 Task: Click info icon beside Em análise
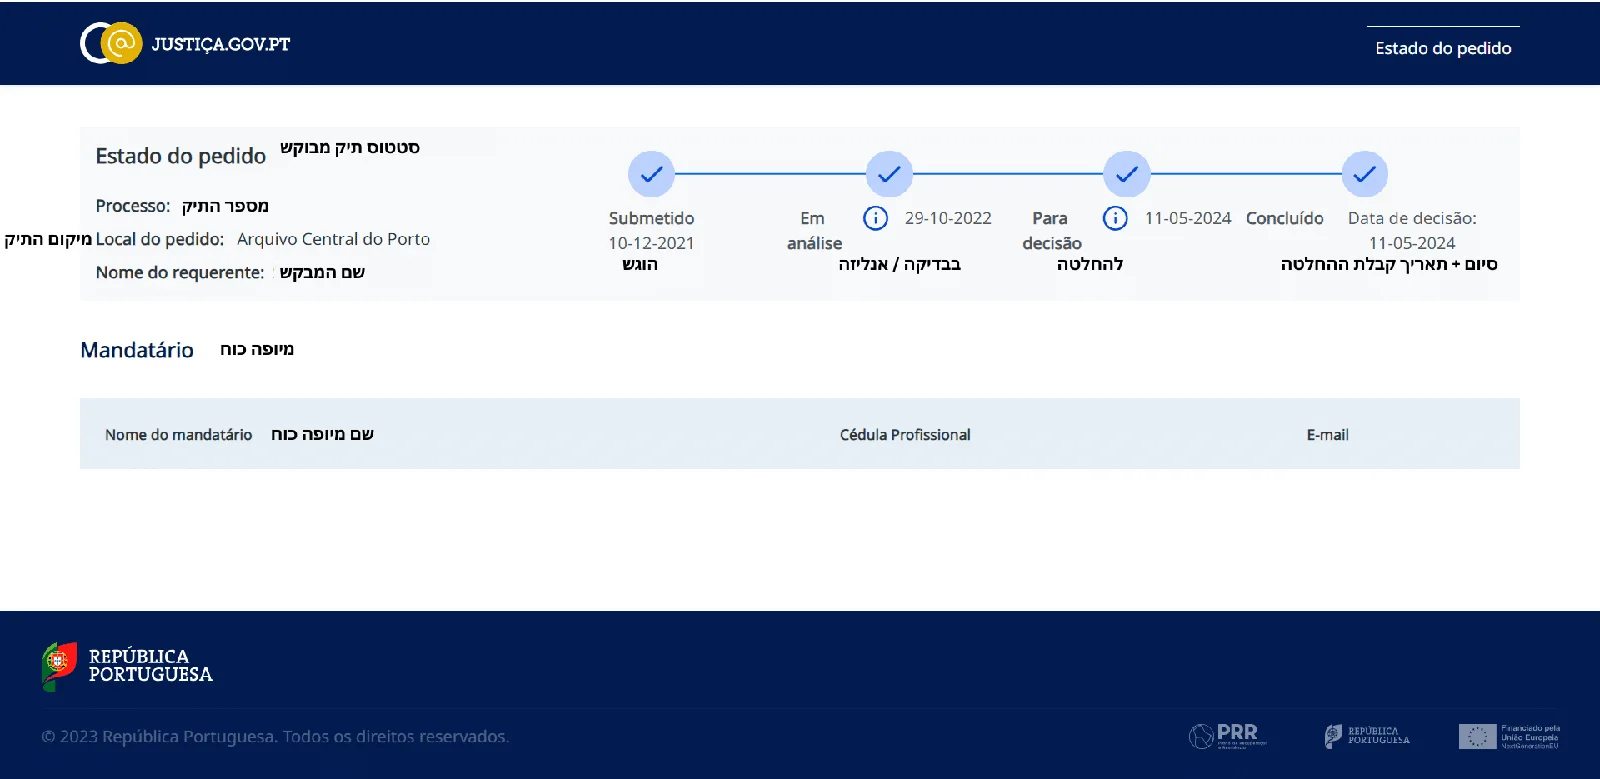coord(875,218)
